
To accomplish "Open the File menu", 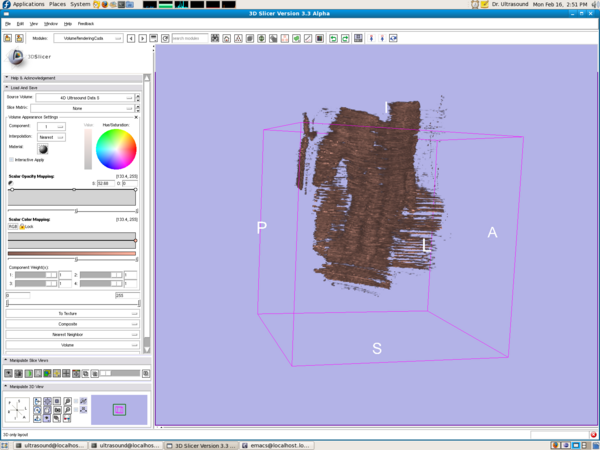I will [6, 22].
